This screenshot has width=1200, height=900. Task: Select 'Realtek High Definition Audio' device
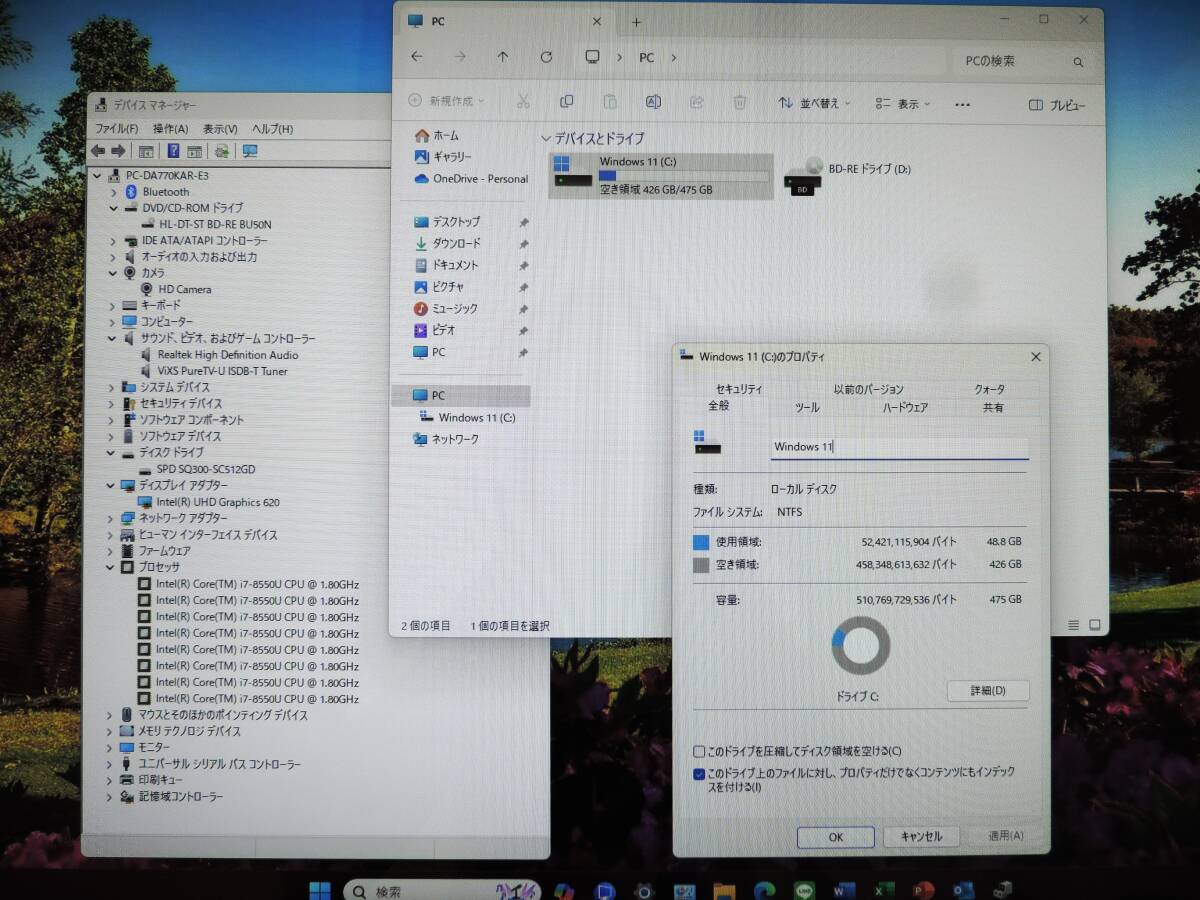[x=227, y=355]
